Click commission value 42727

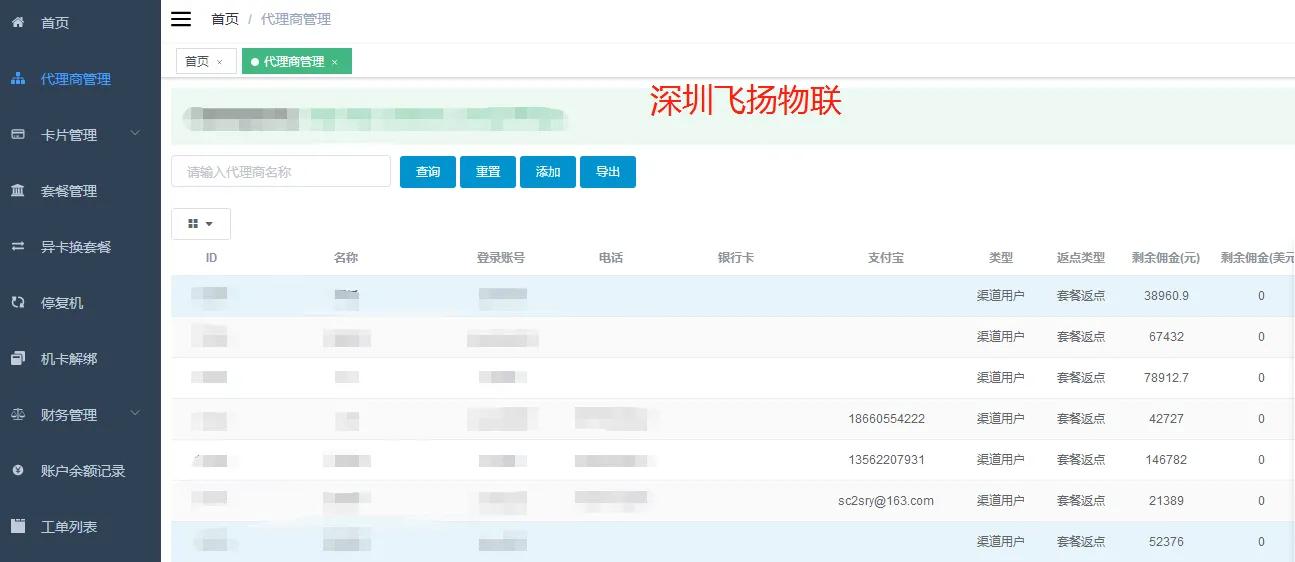coord(1166,419)
